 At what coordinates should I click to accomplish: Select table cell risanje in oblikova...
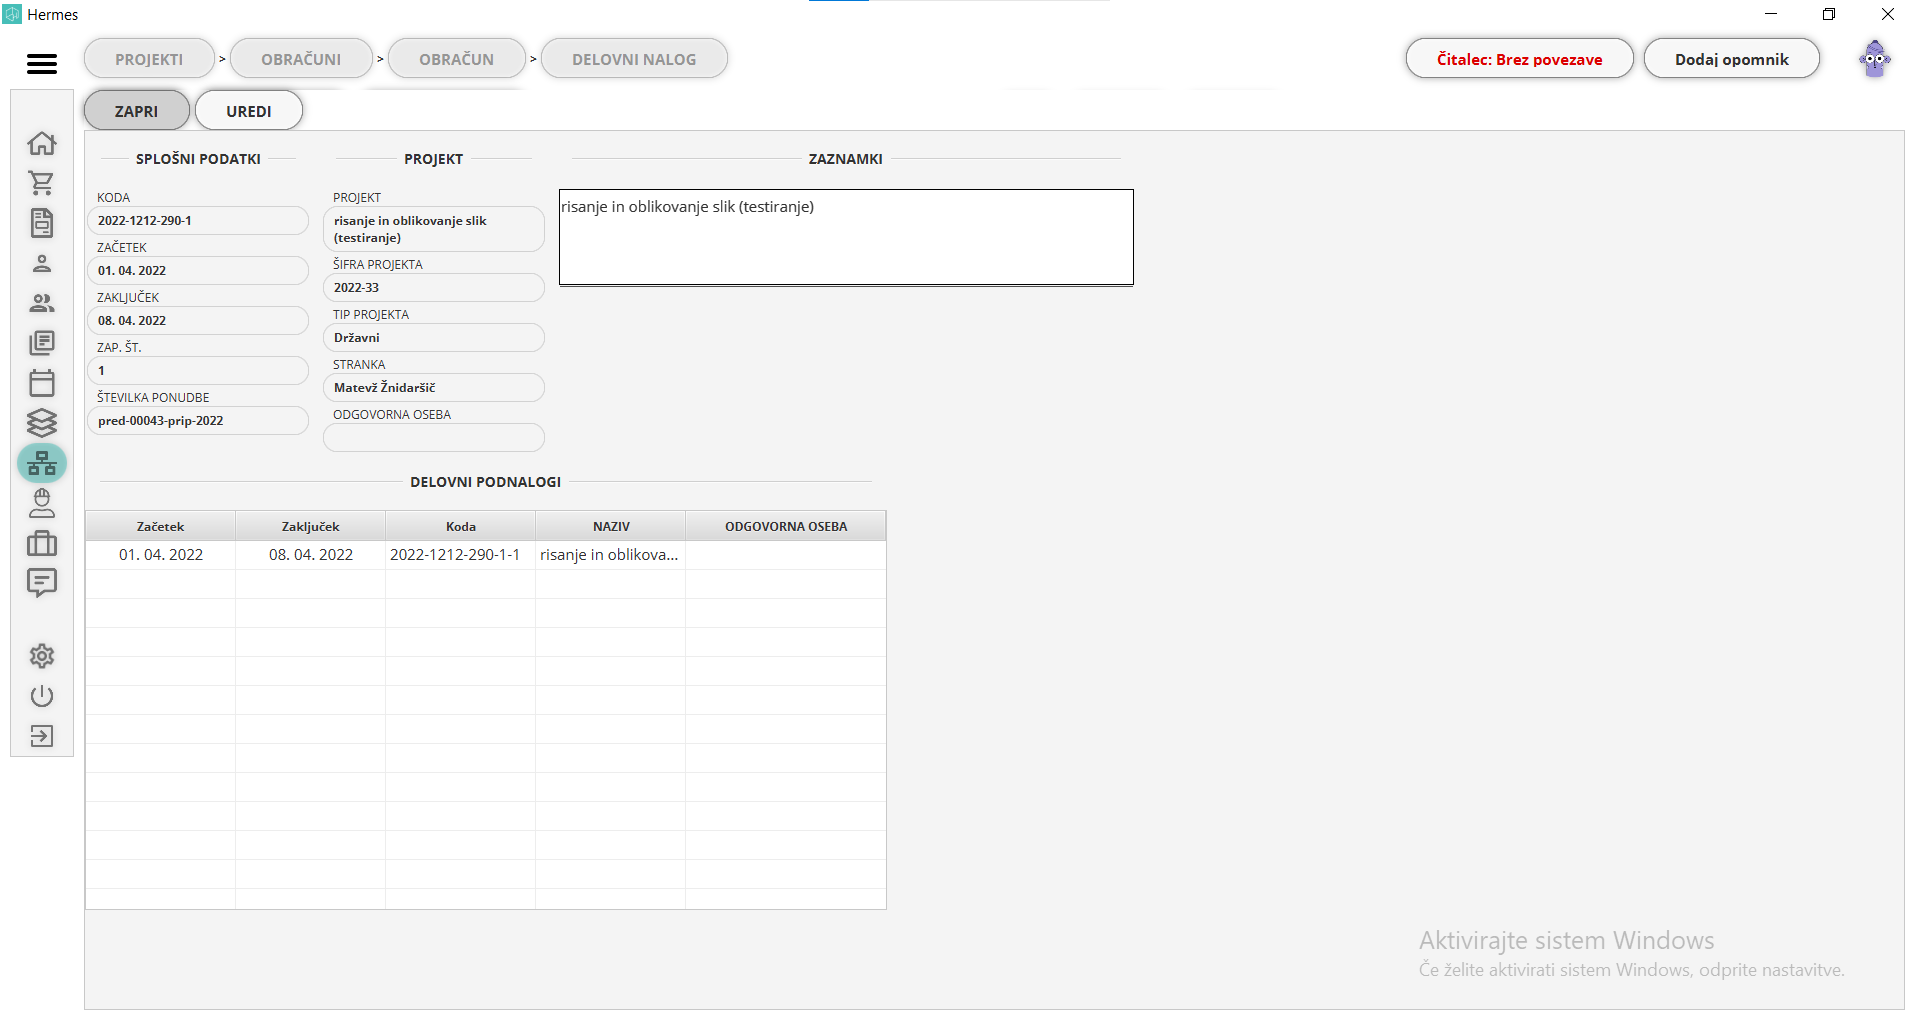click(x=609, y=555)
